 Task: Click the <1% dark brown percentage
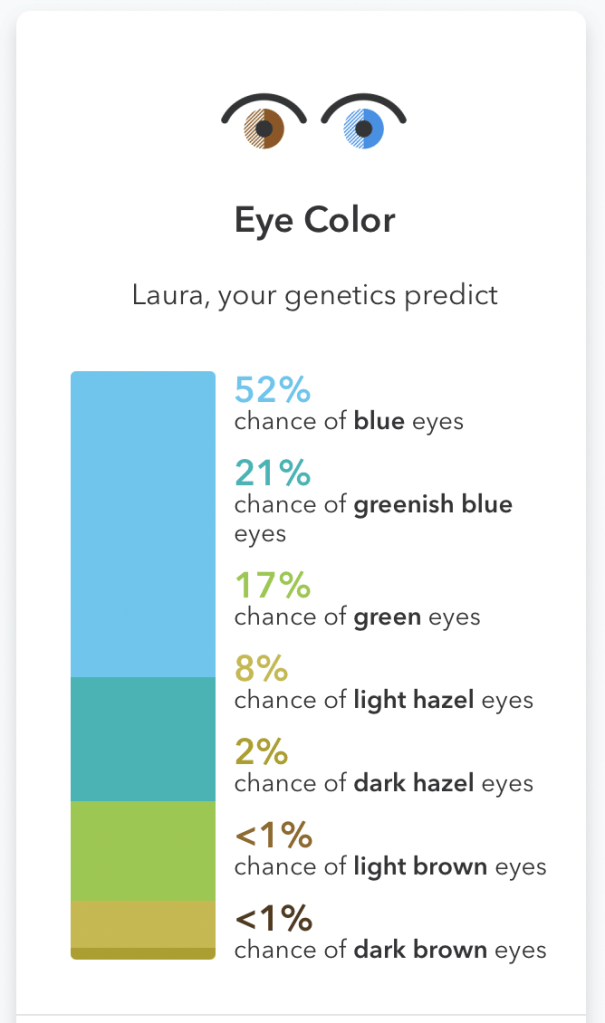point(274,917)
